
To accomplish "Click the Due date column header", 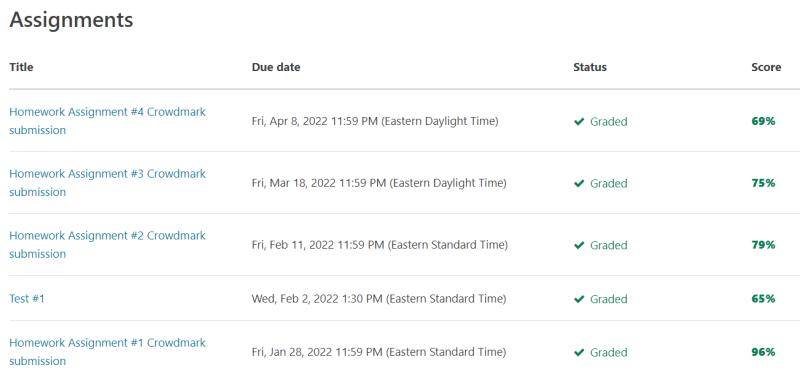I will click(276, 67).
